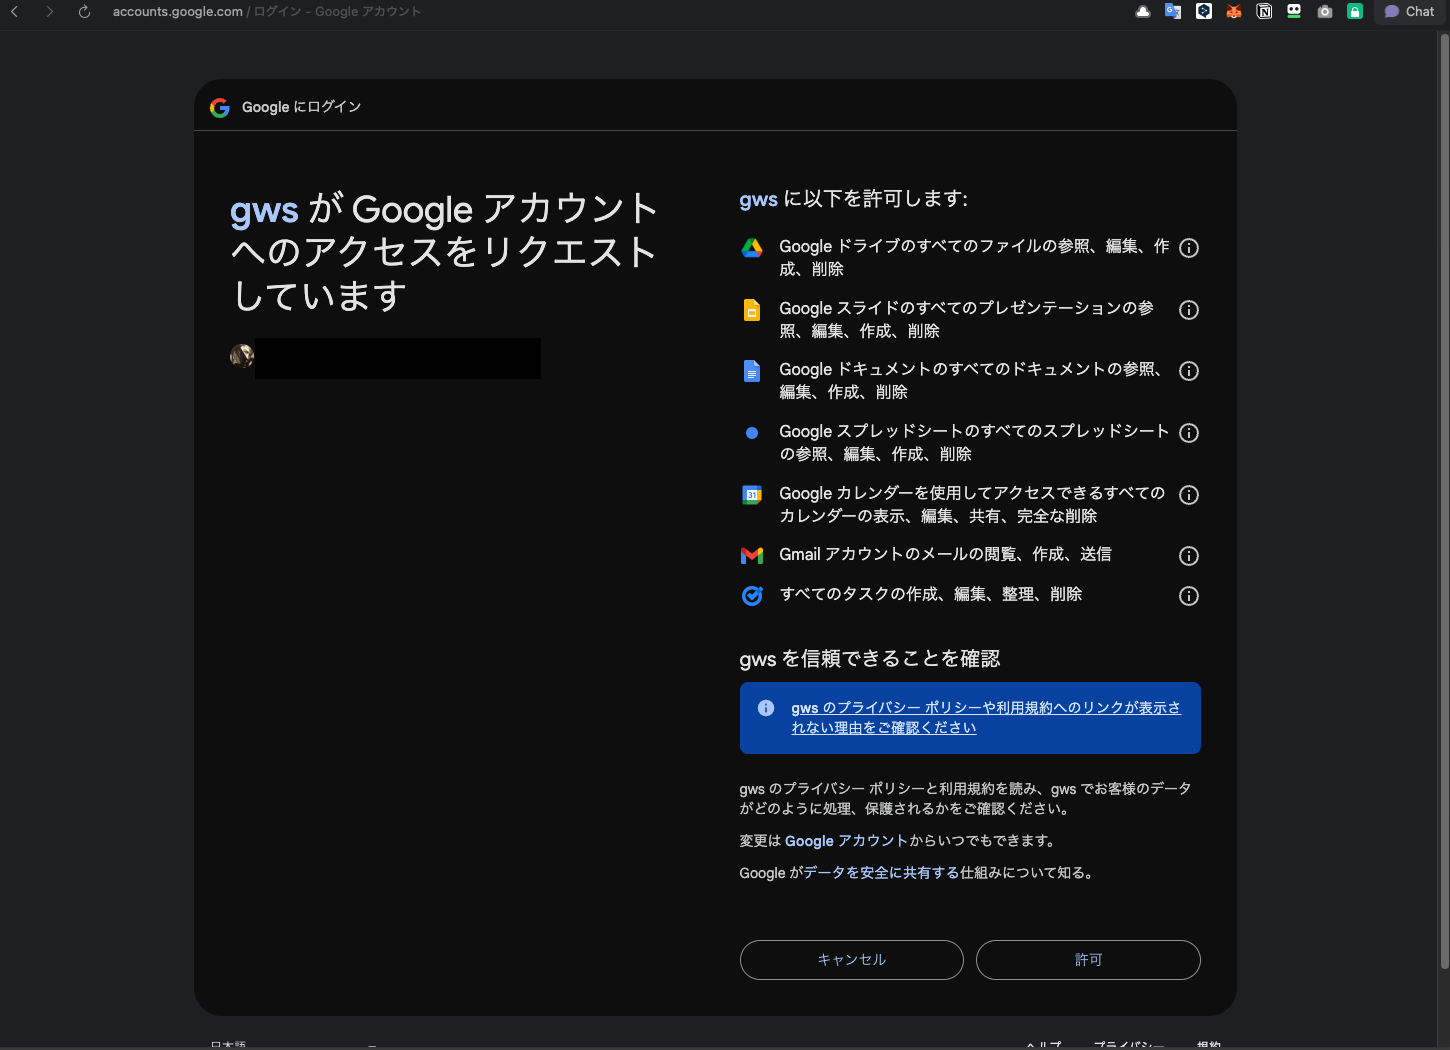Click the Google Docs permission icon
This screenshot has height=1050, width=1450.
tap(752, 371)
